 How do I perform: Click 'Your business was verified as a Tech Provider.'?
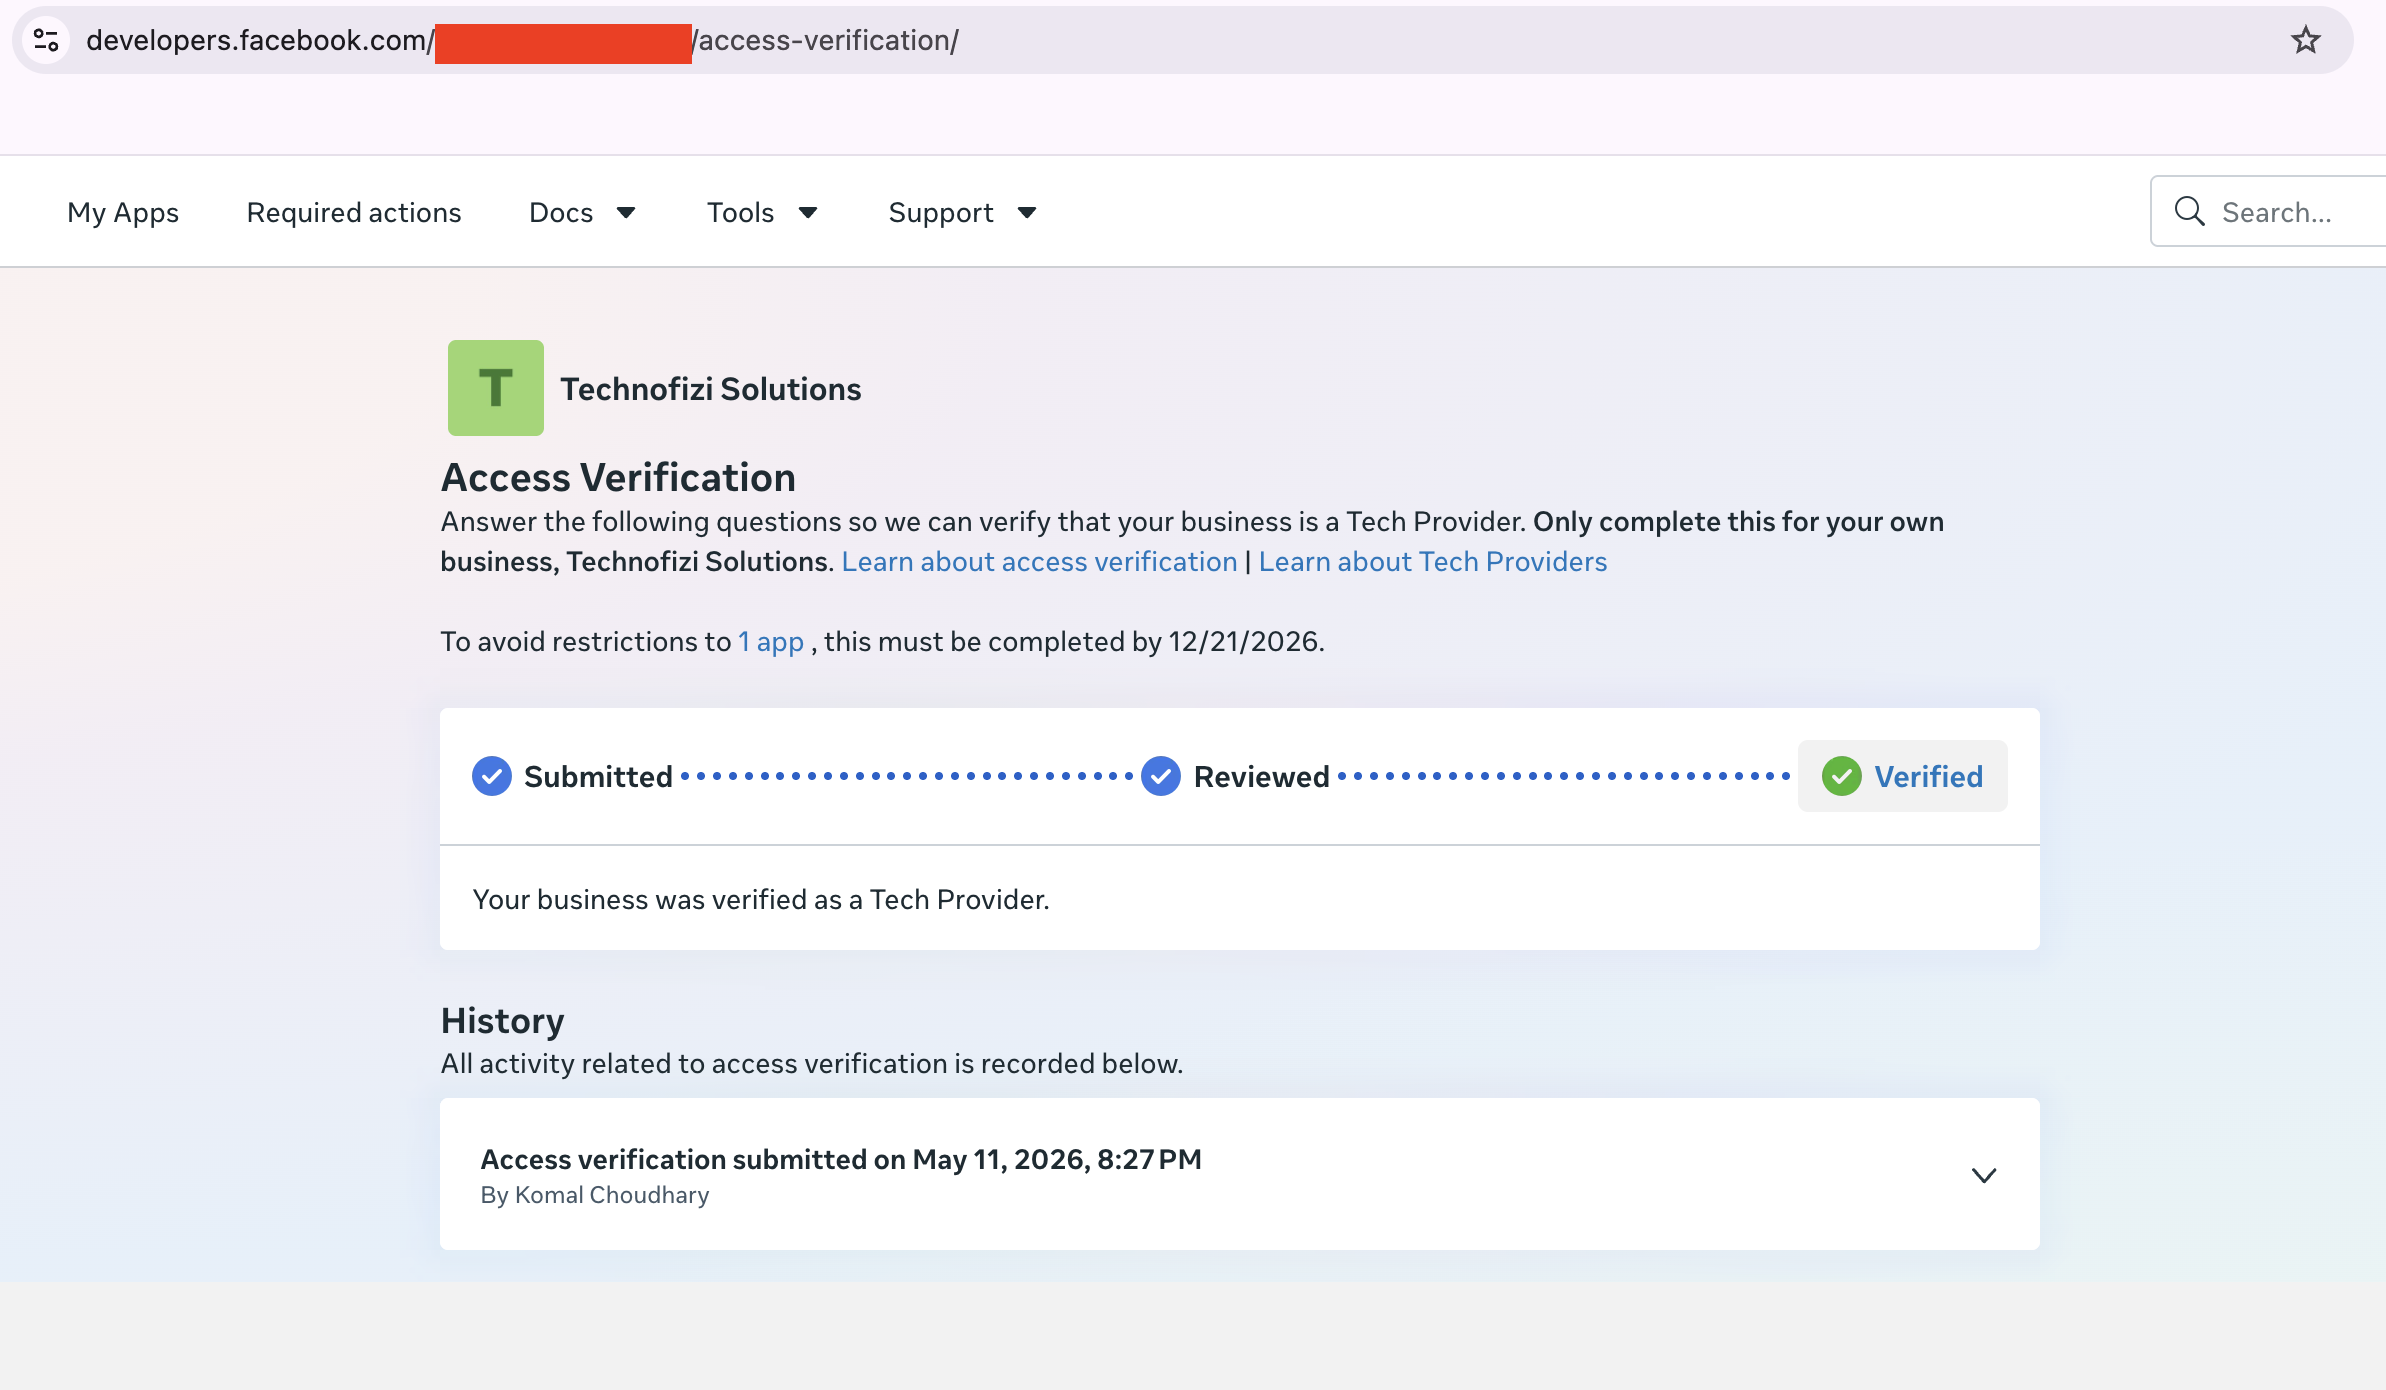(x=761, y=899)
